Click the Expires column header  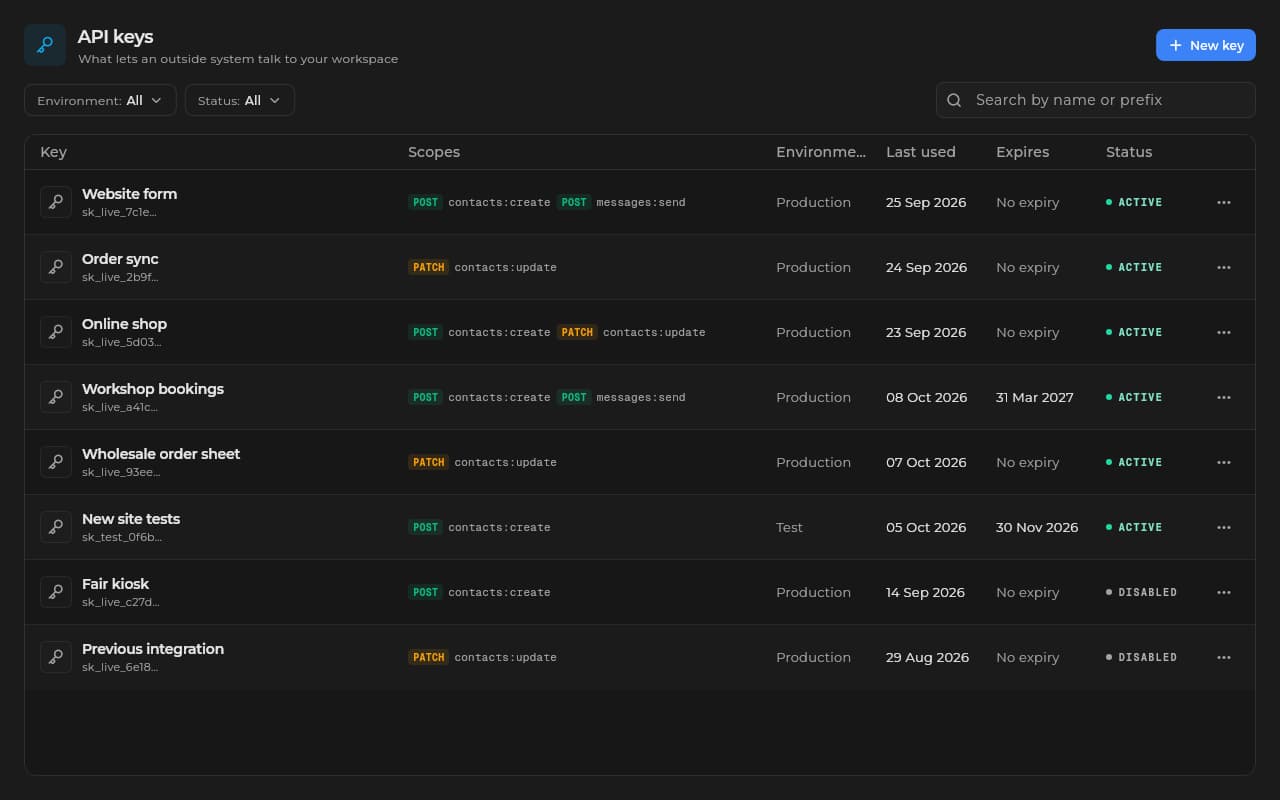1023,152
